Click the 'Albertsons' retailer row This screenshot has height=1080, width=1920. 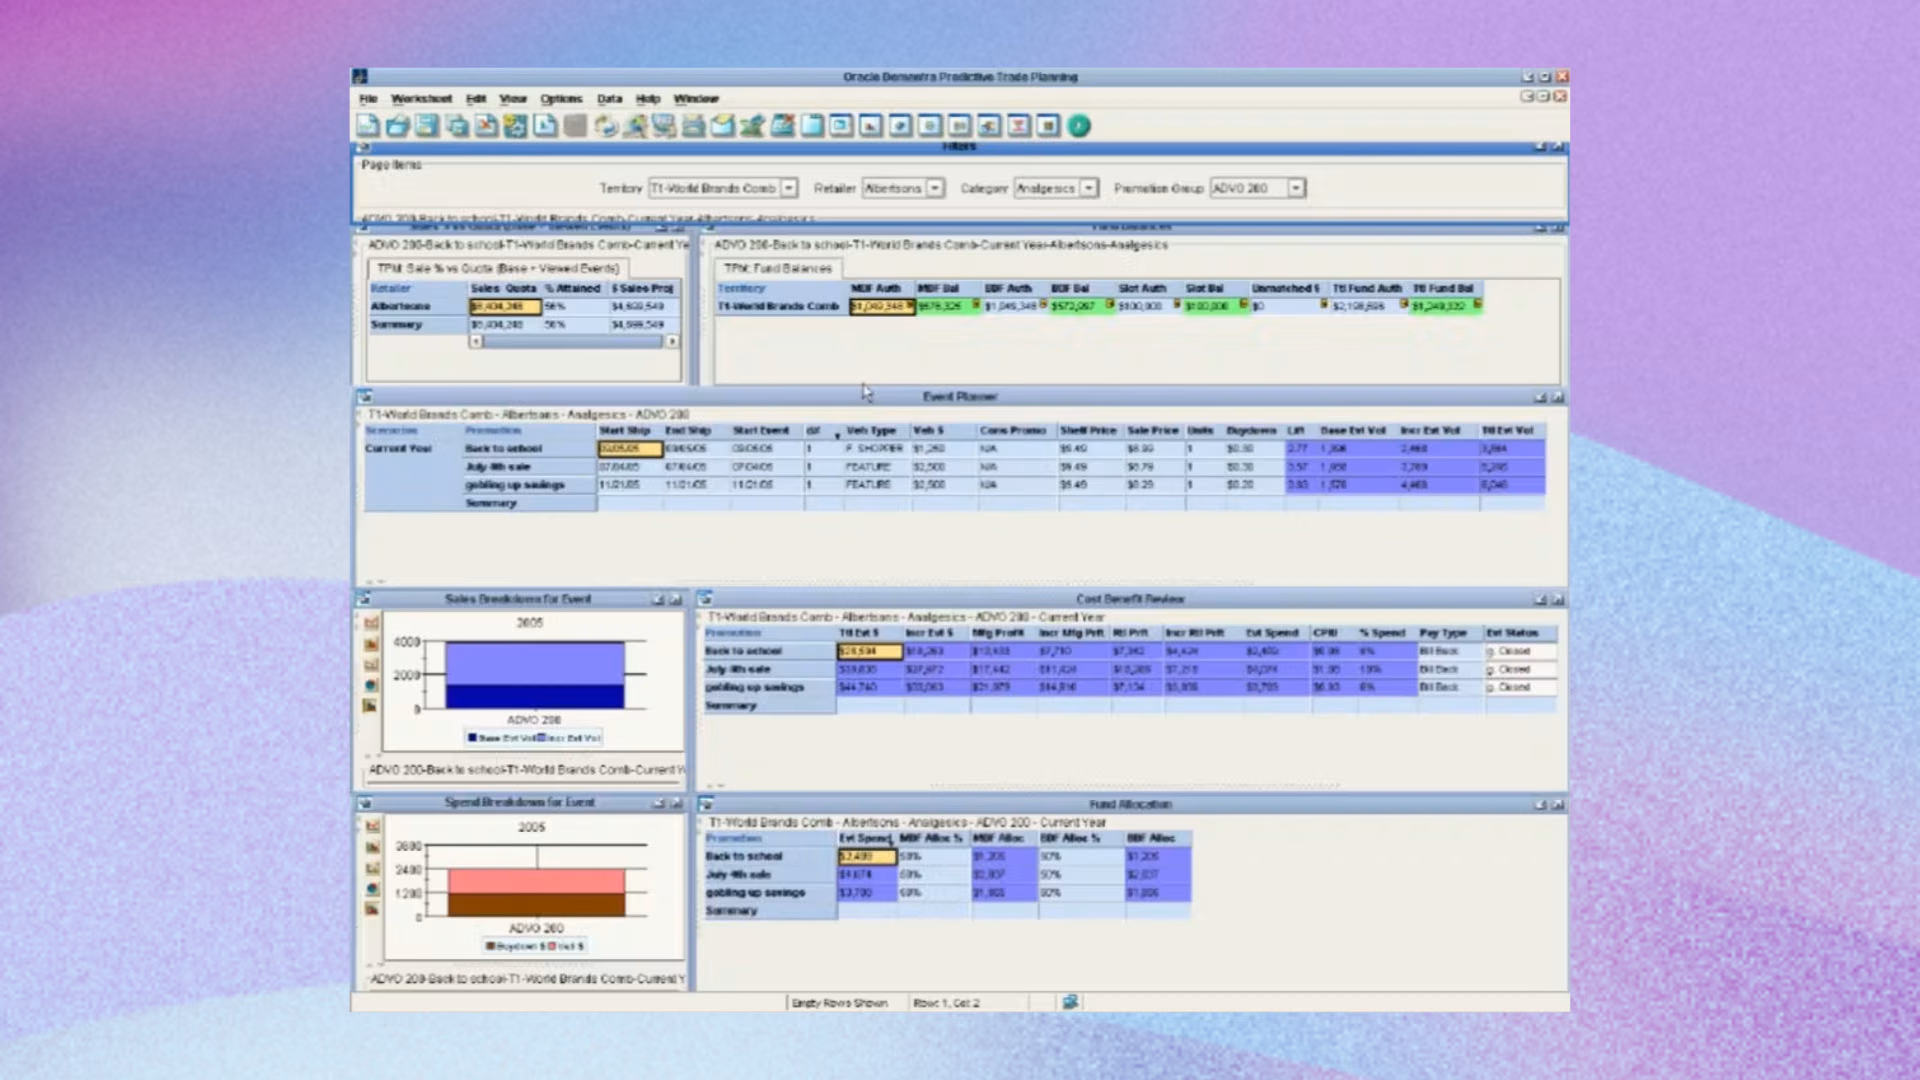524,306
